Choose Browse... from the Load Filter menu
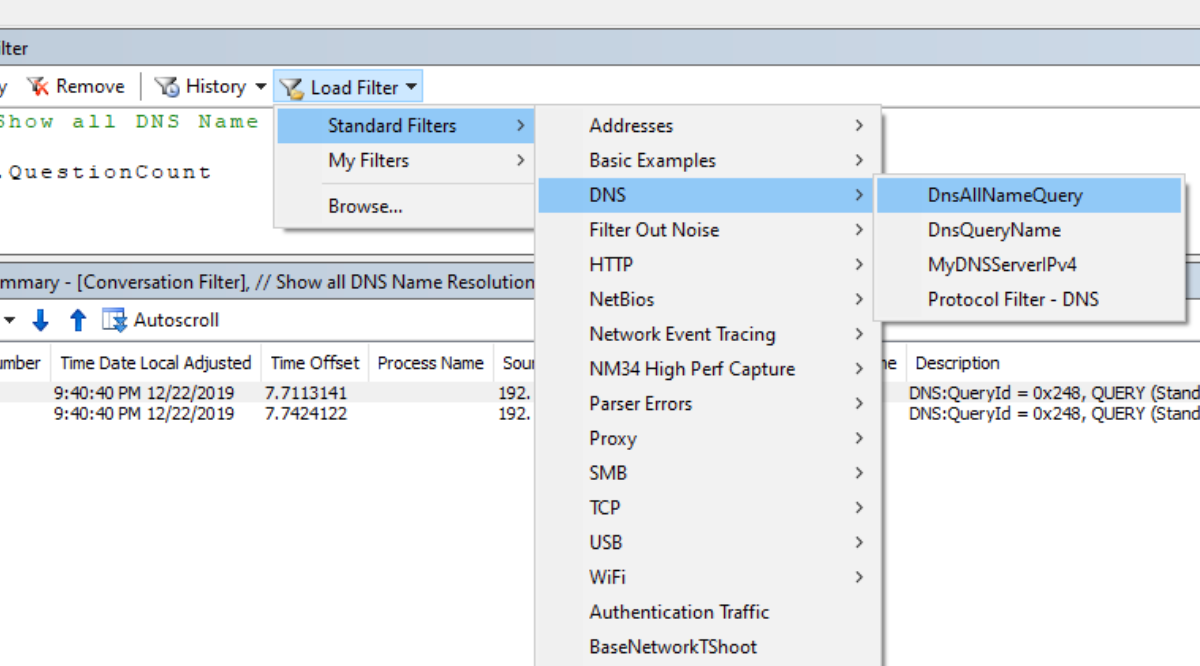1200x666 pixels. coord(406,207)
